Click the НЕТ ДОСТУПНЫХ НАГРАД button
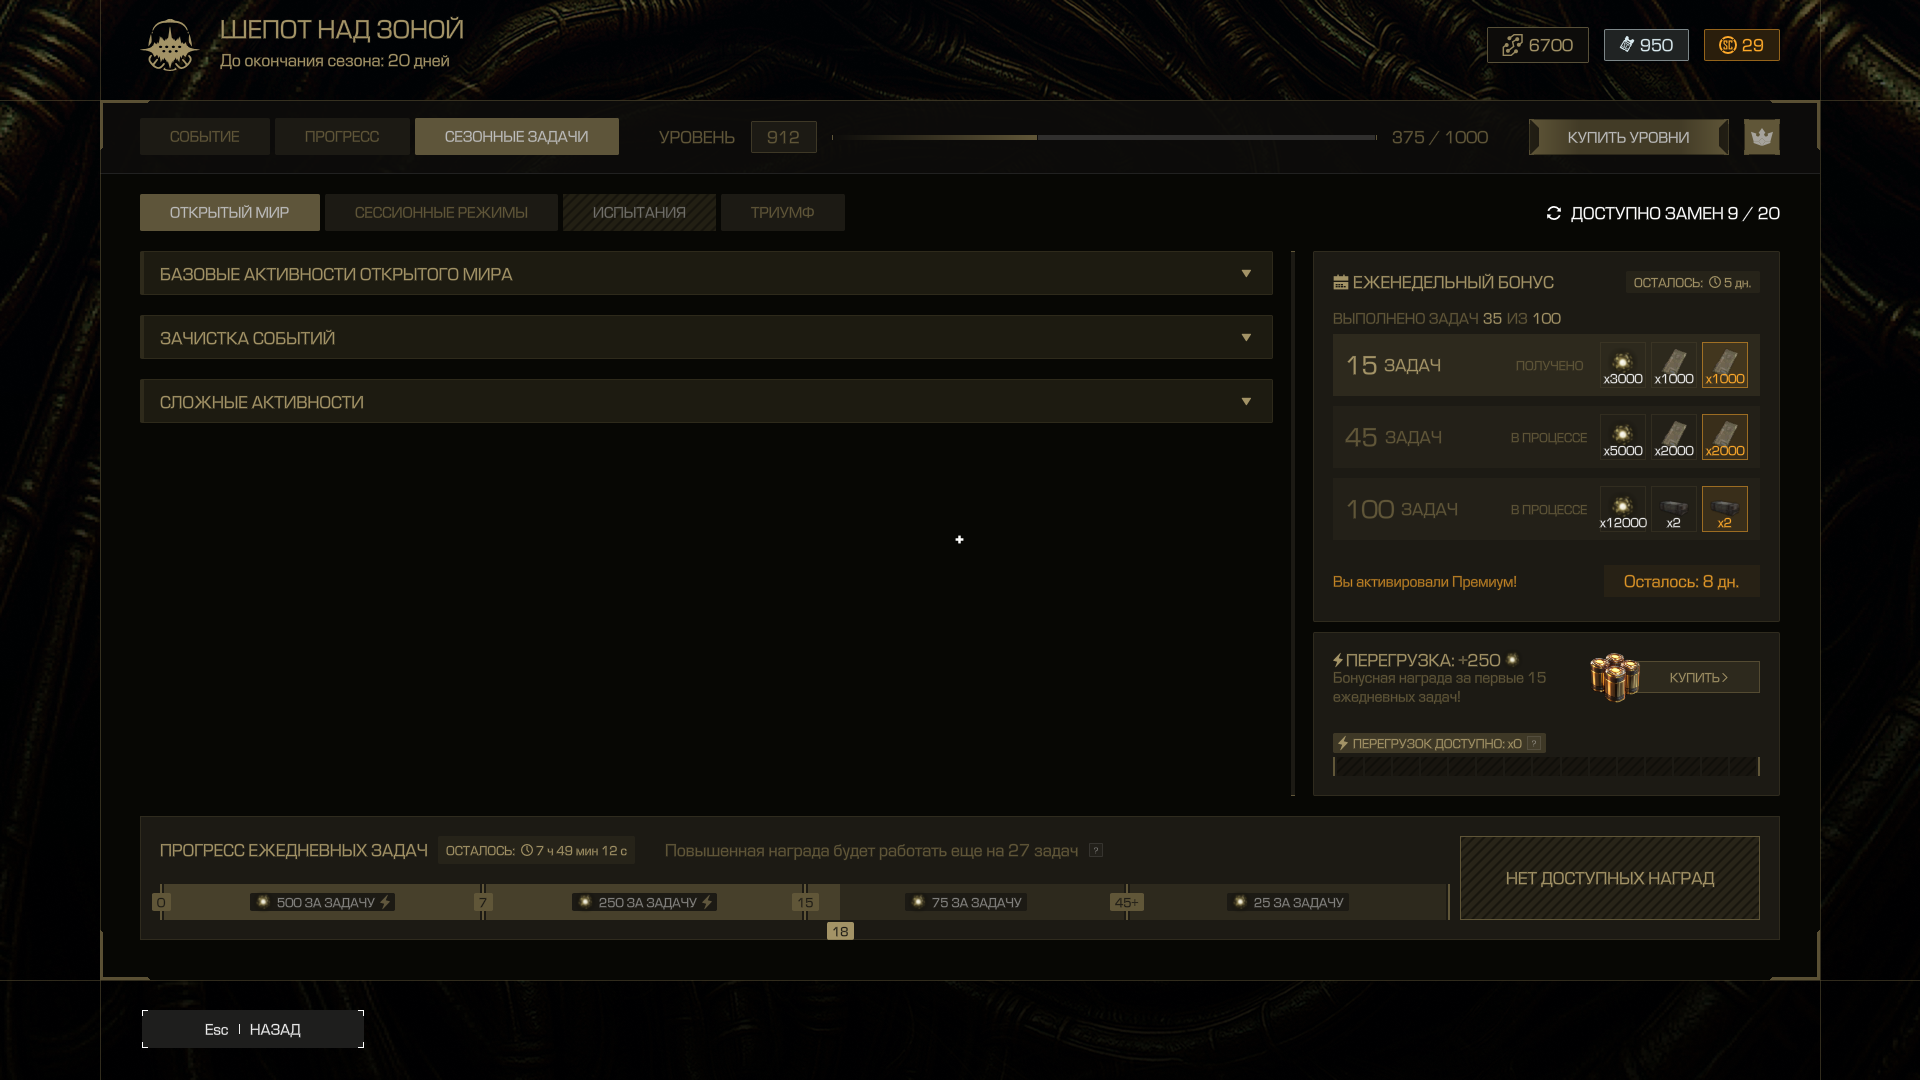 1609,878
